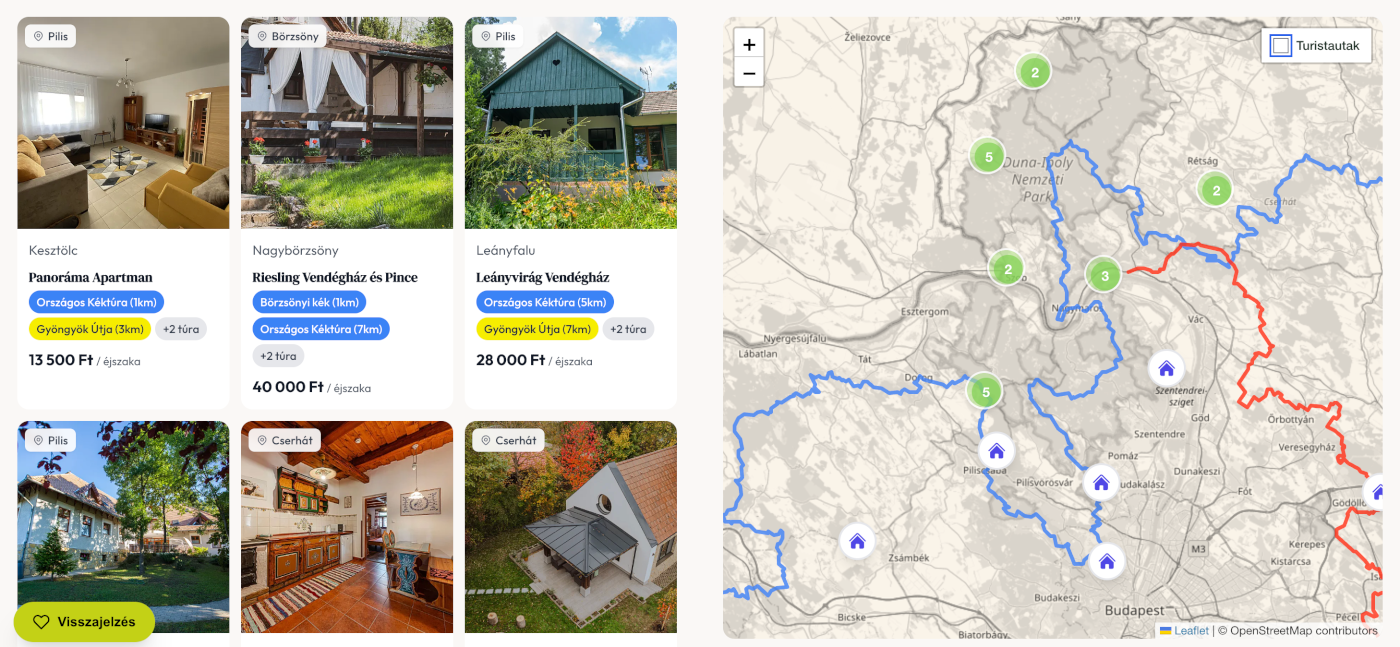
Task: Expand the cluster of 3 near Nagymaros
Action: tap(1104, 275)
